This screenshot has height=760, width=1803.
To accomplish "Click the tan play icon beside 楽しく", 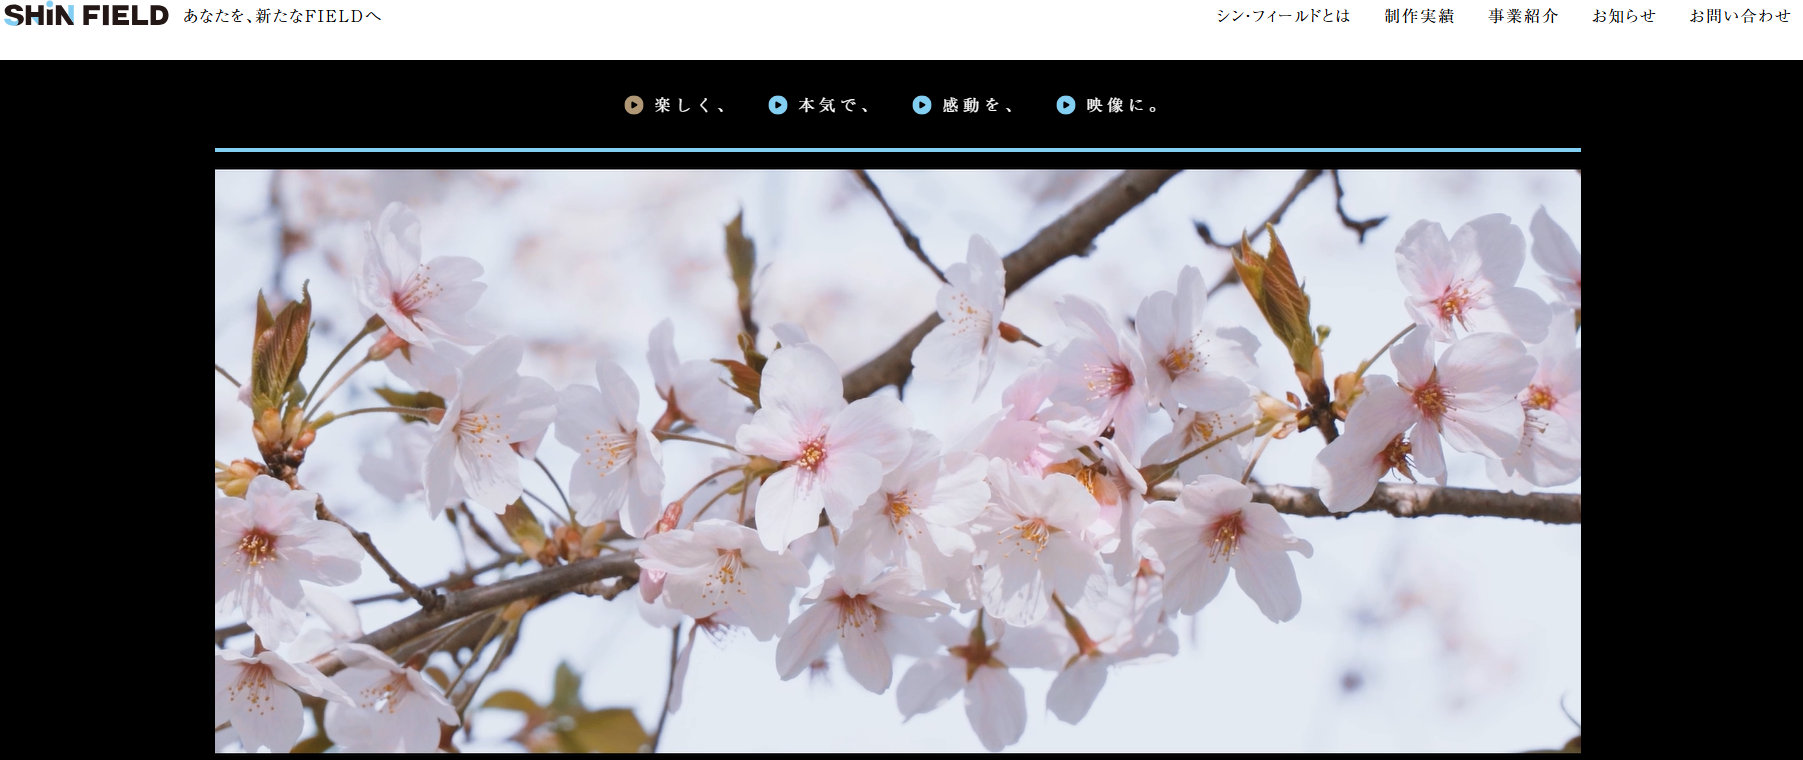I will click(634, 105).
